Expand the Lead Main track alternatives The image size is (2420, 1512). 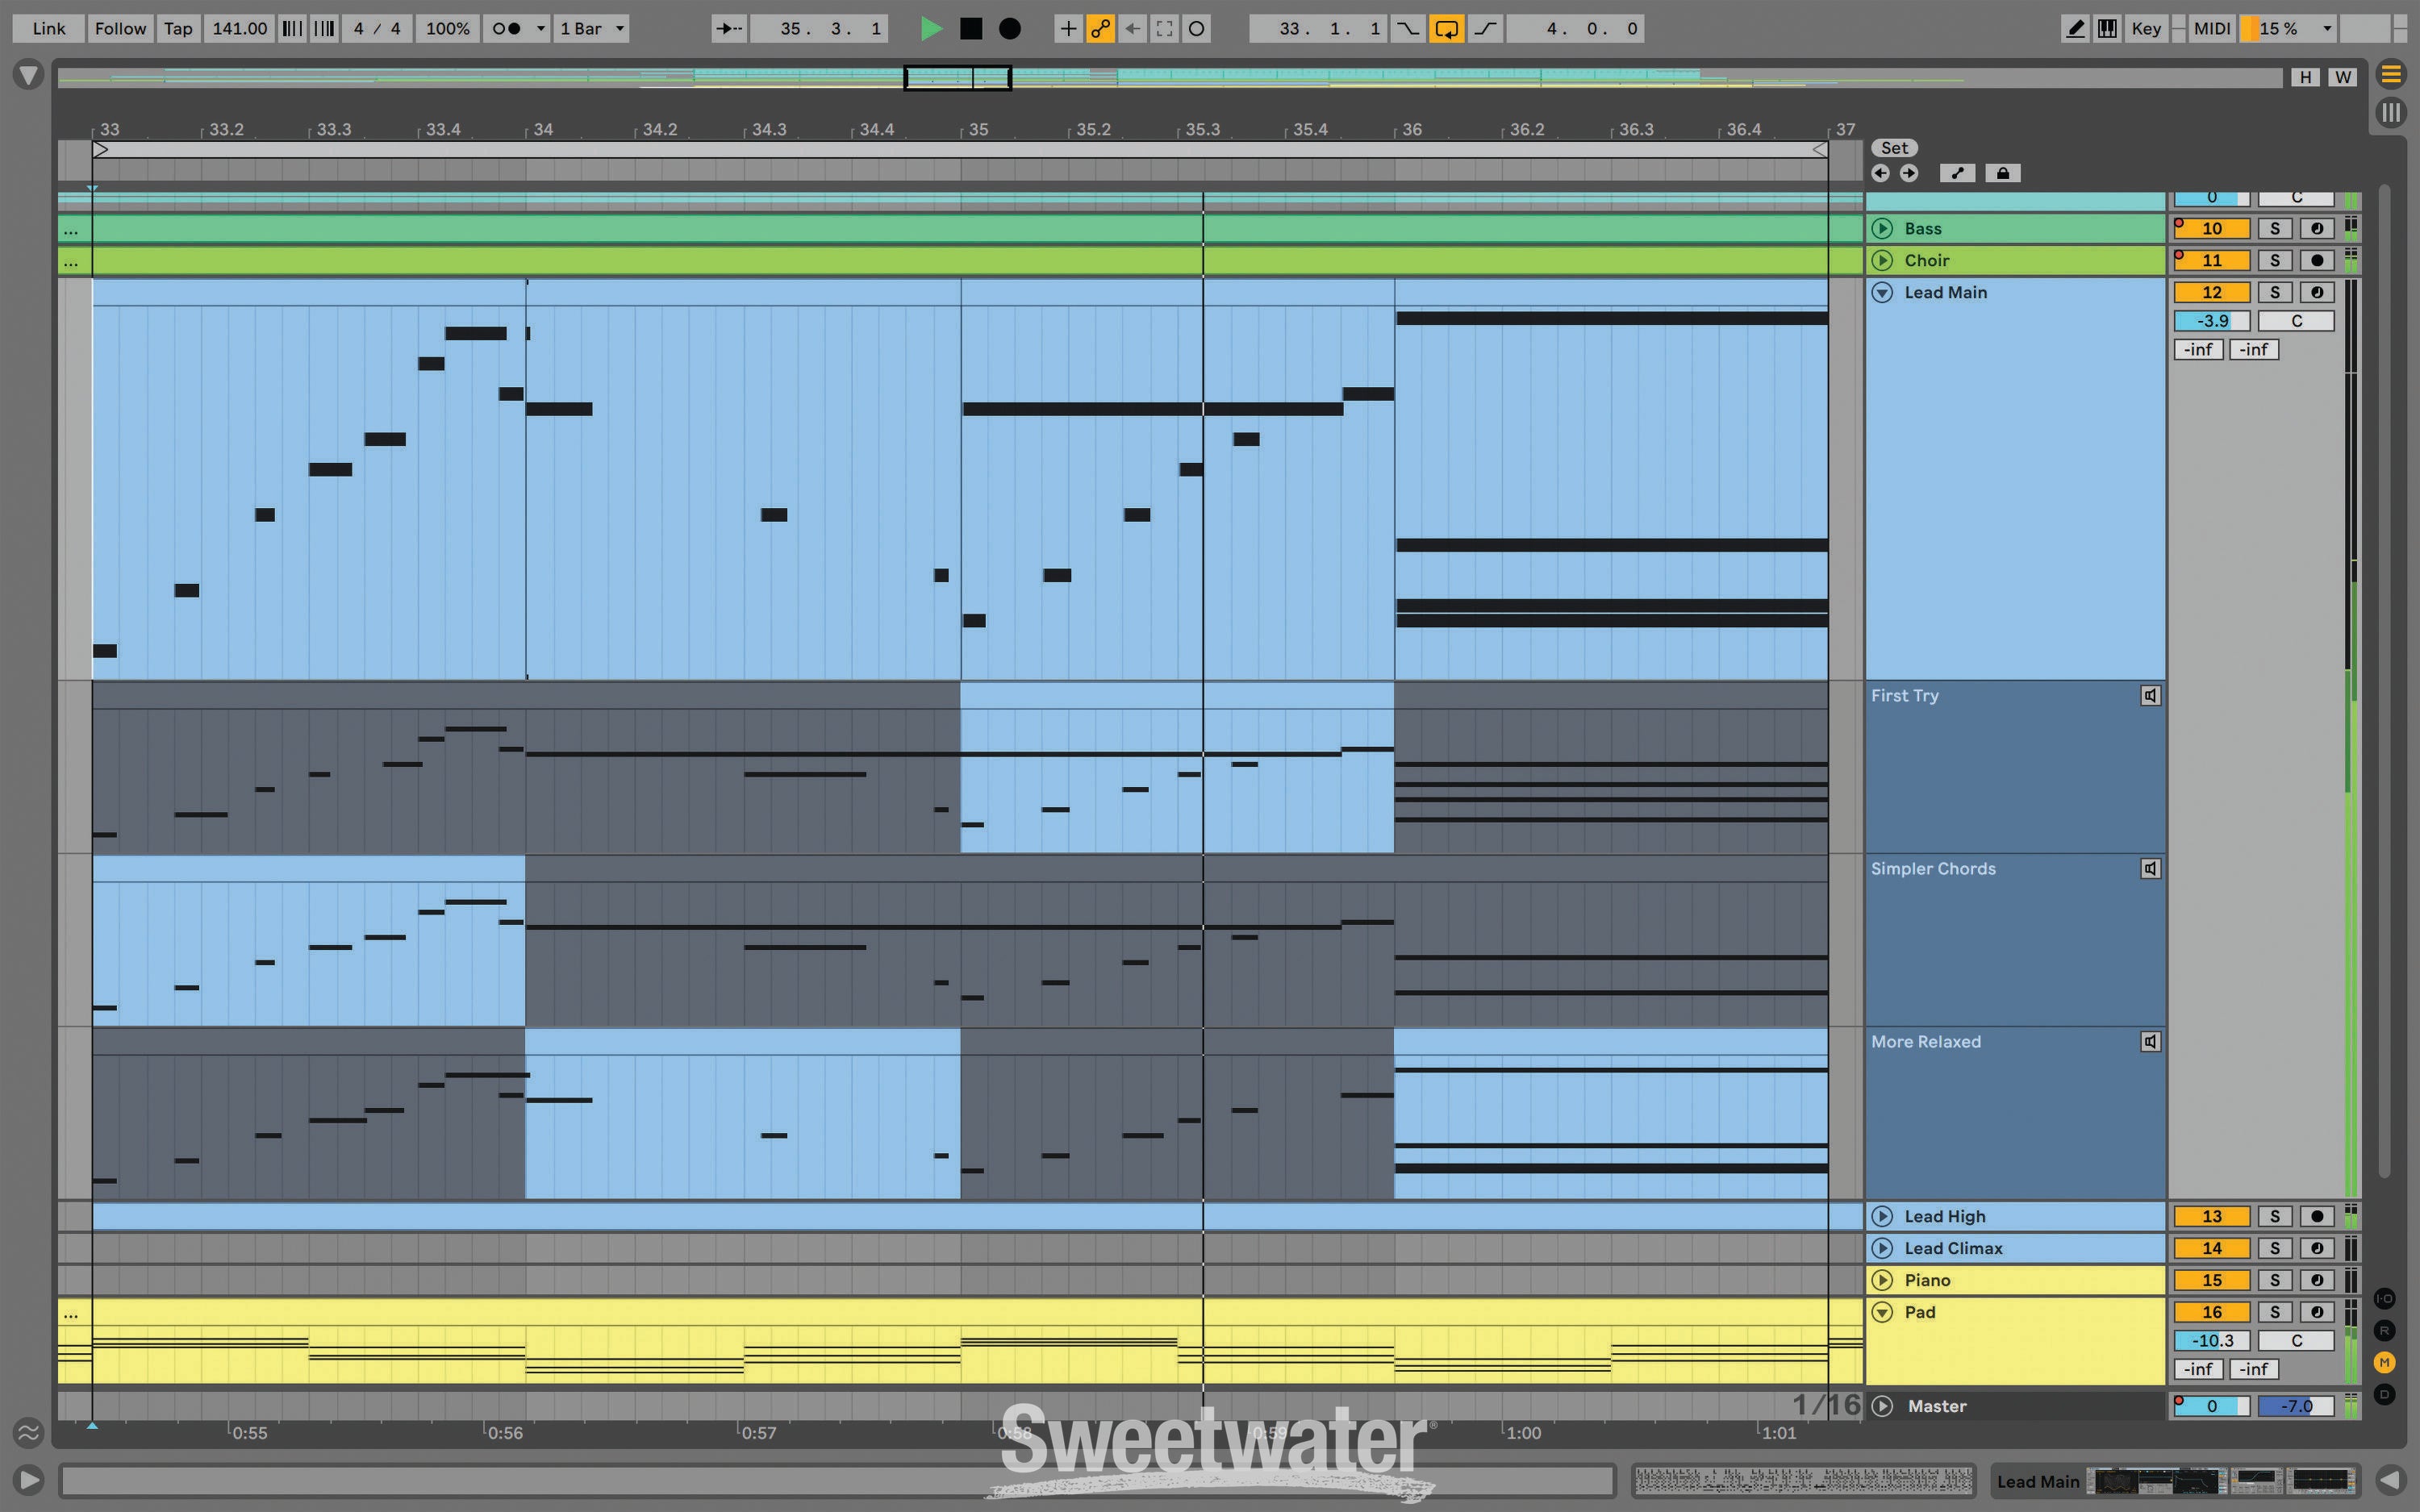click(1885, 293)
